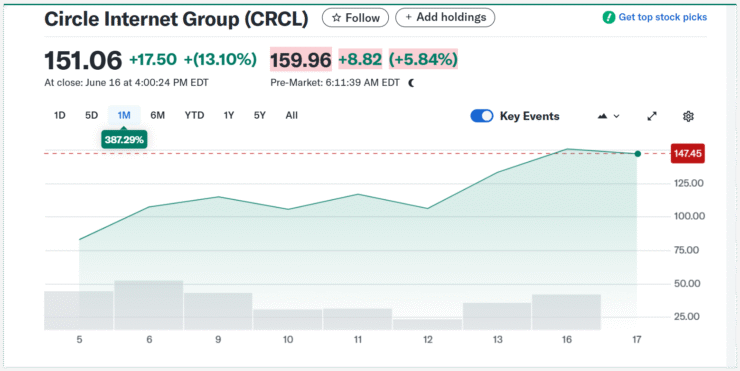Image resolution: width=740 pixels, height=371 pixels.
Task: Switch to the 5D range
Action: (91, 116)
